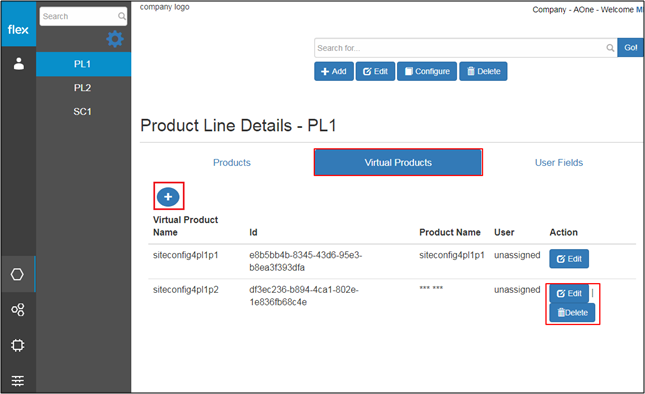Click the top Edit toolbar button
The height and width of the screenshot is (394, 645).
[x=375, y=72]
